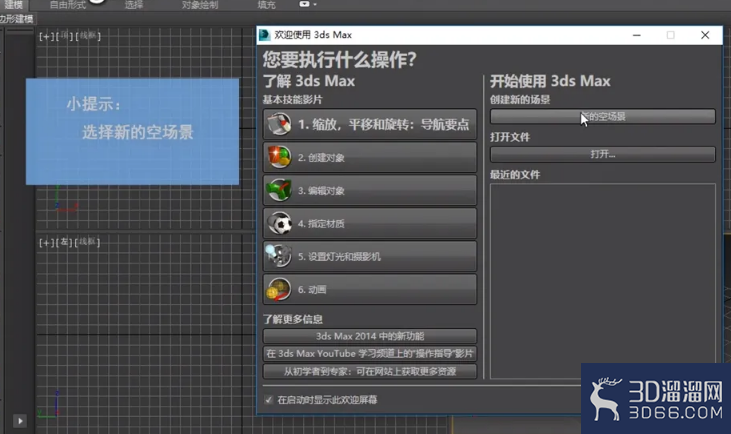Screen dimensions: 731x434
Task: Click the [线框] shading label in 左 viewport
Action: 88,242
